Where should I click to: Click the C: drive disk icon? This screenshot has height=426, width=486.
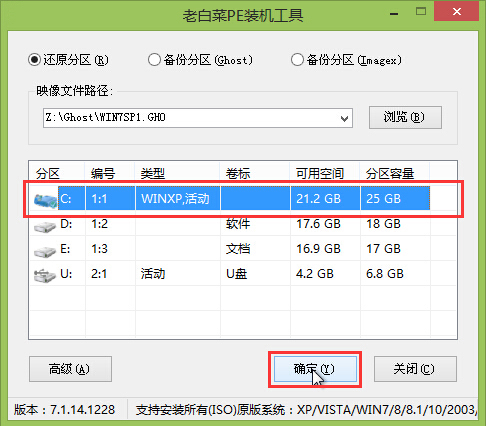[45, 200]
